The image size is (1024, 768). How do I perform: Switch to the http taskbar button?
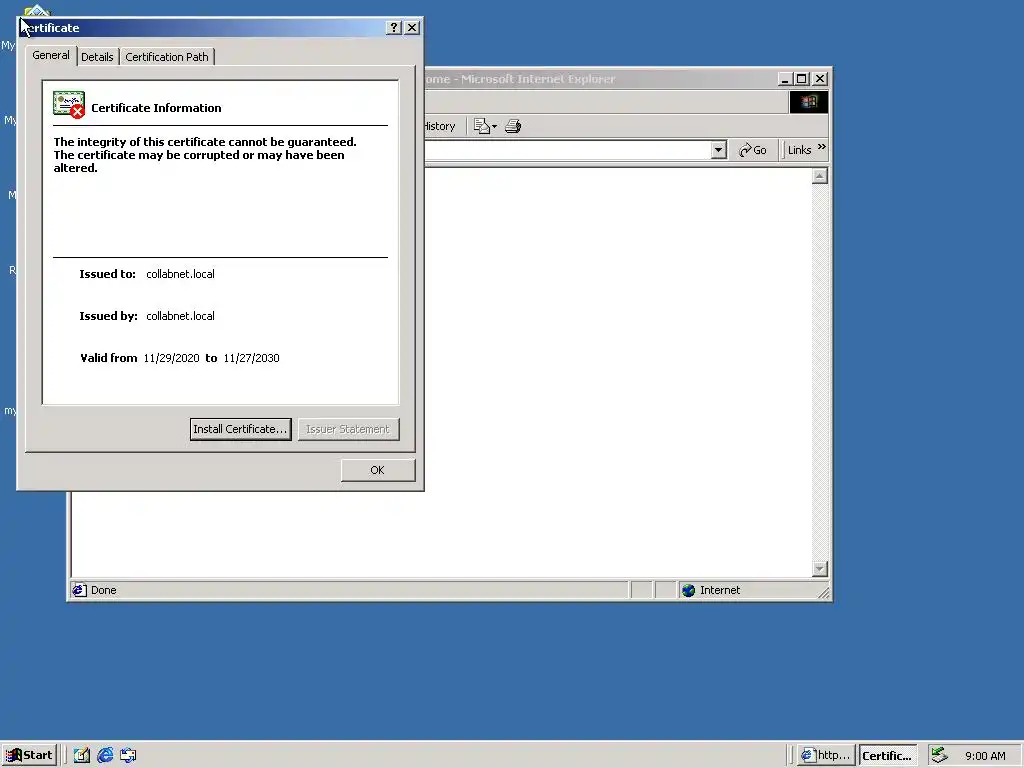coord(826,755)
